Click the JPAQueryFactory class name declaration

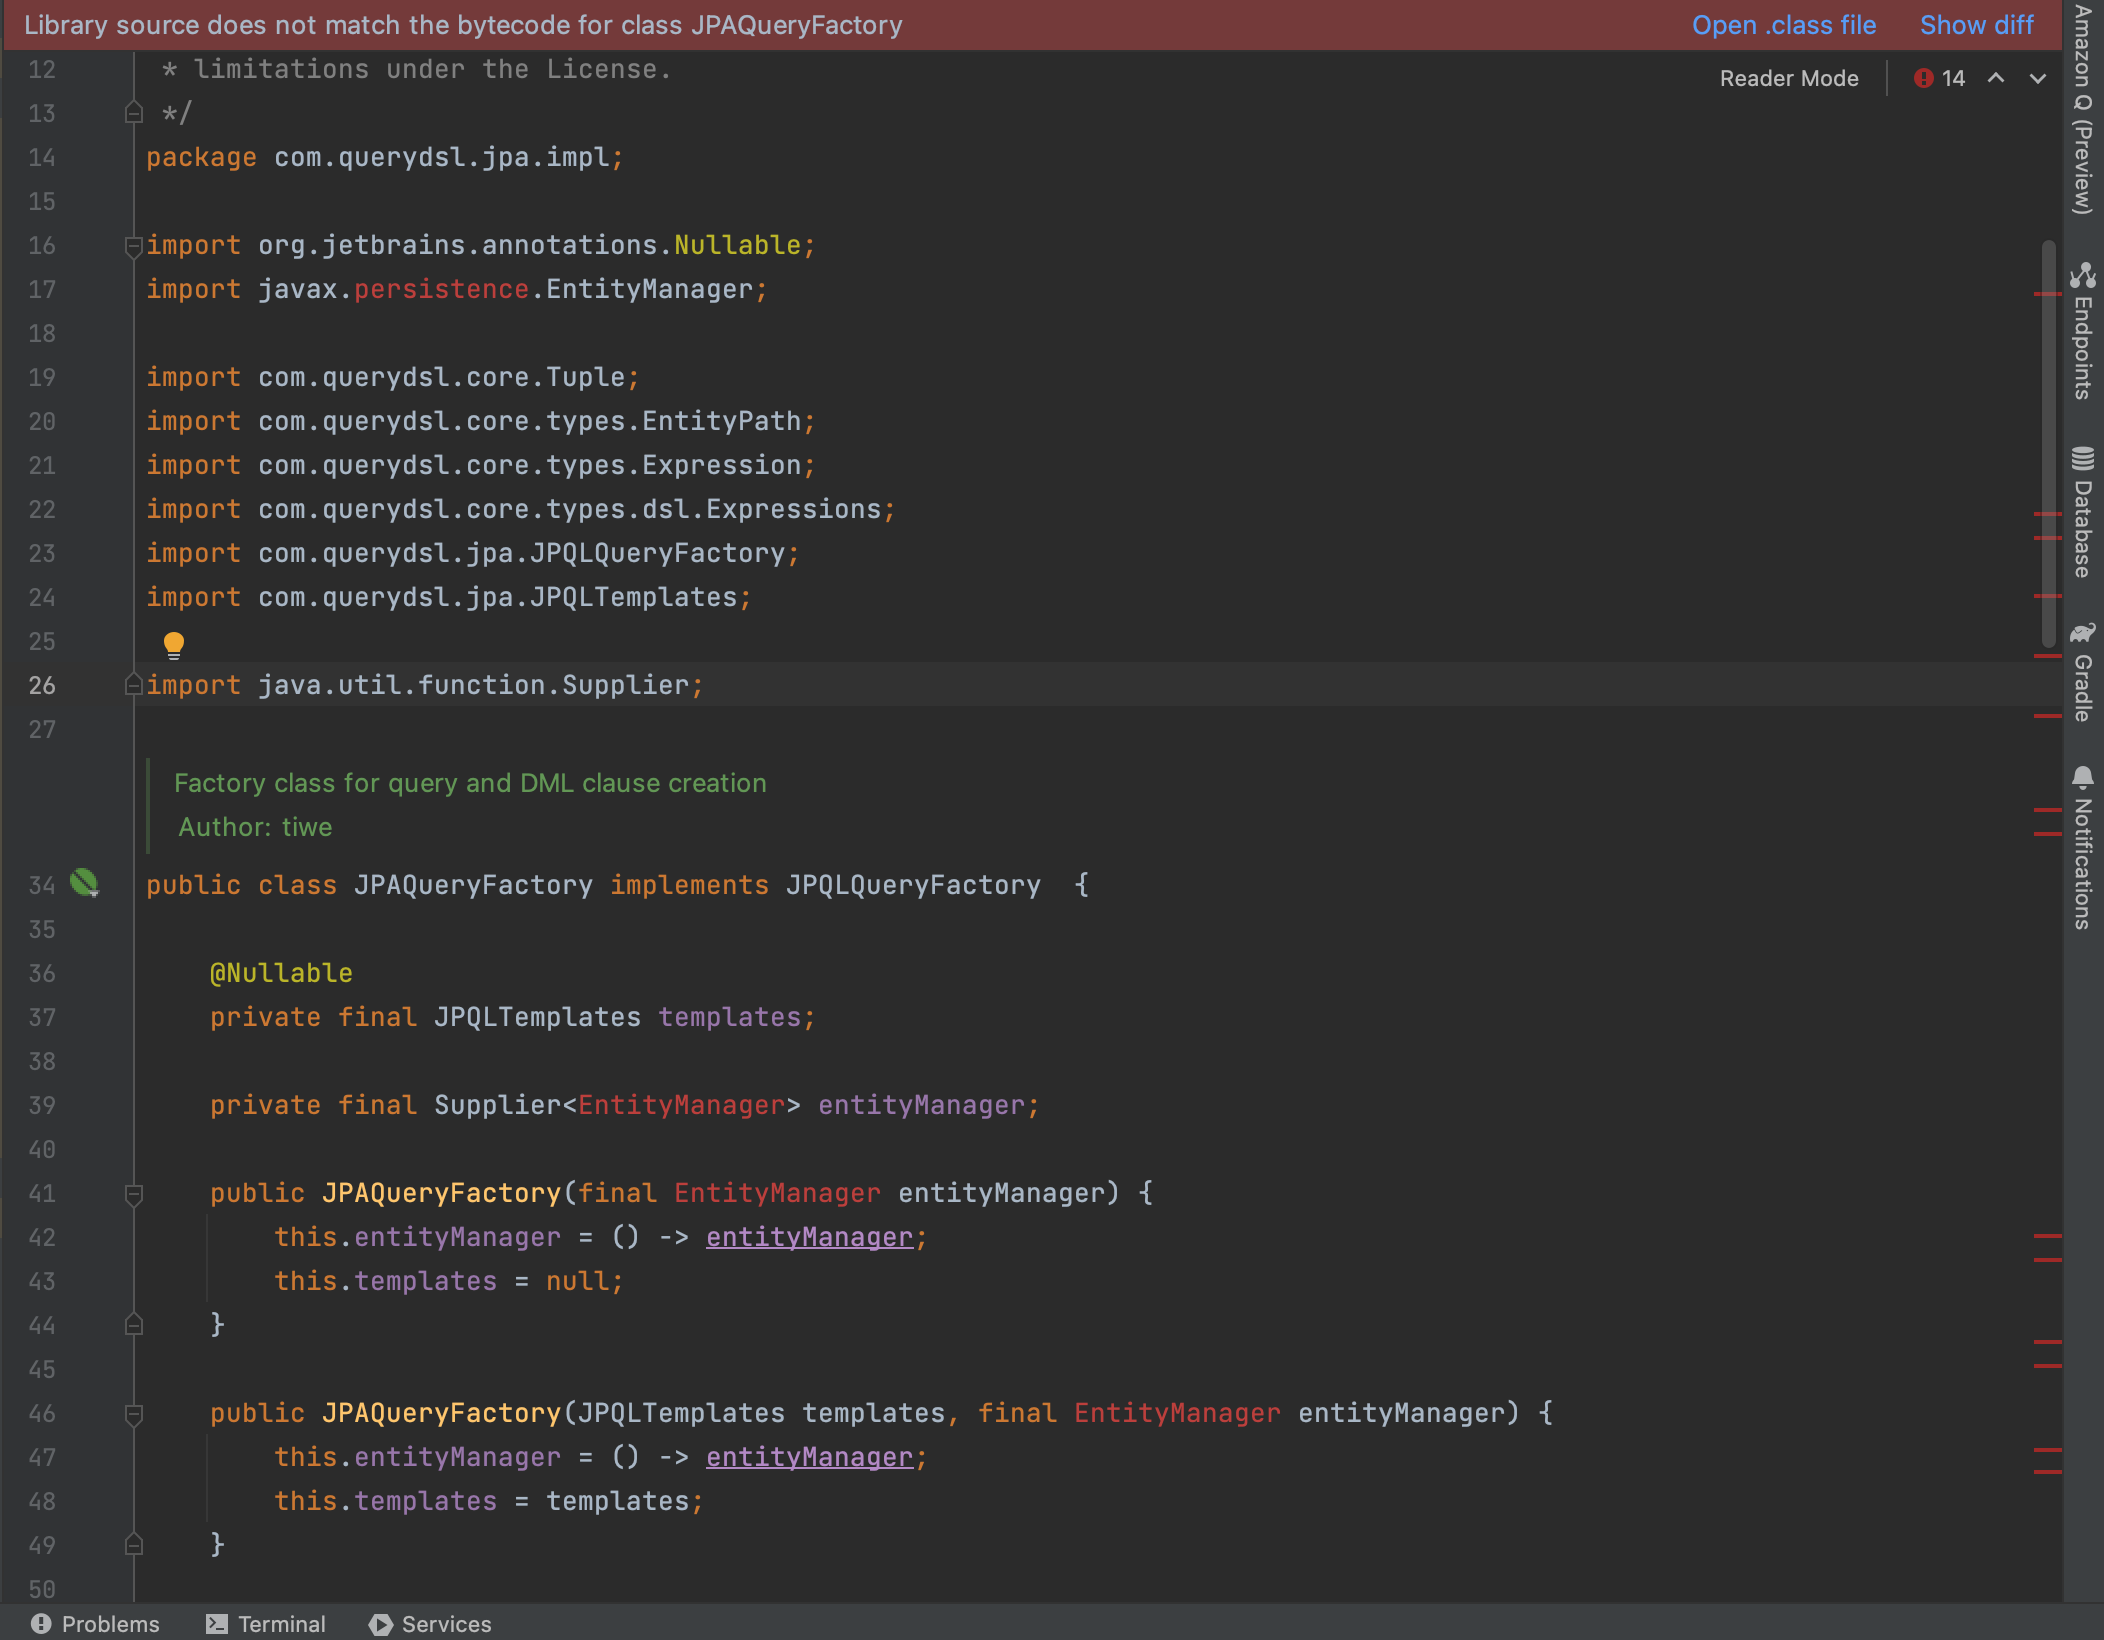click(x=473, y=885)
